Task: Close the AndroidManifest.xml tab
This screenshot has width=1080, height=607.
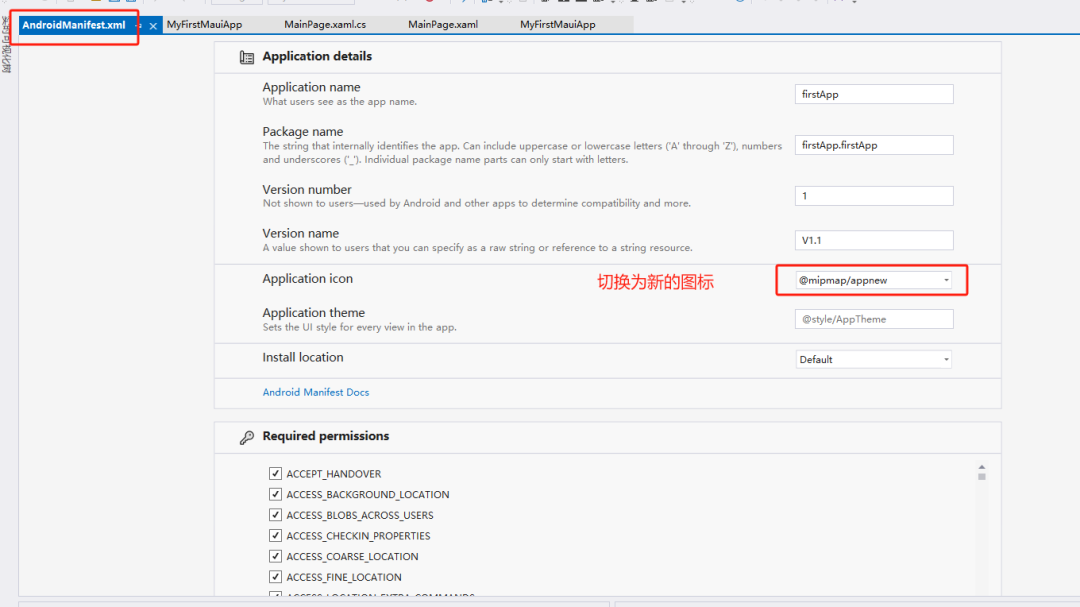Action: (x=153, y=26)
